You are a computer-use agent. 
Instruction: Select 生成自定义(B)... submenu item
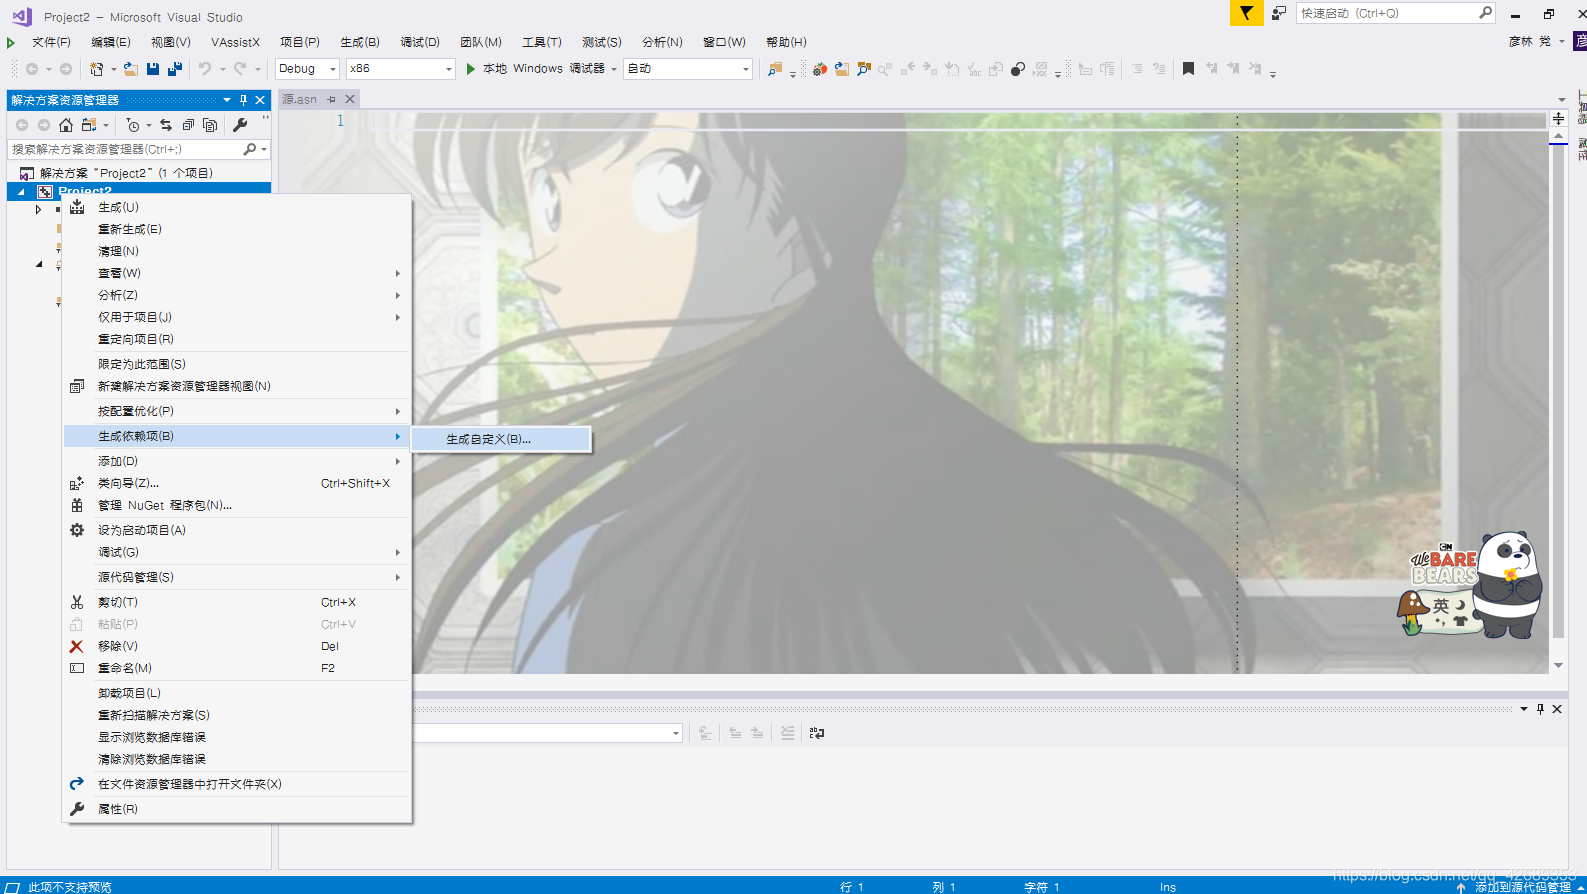[501, 439]
